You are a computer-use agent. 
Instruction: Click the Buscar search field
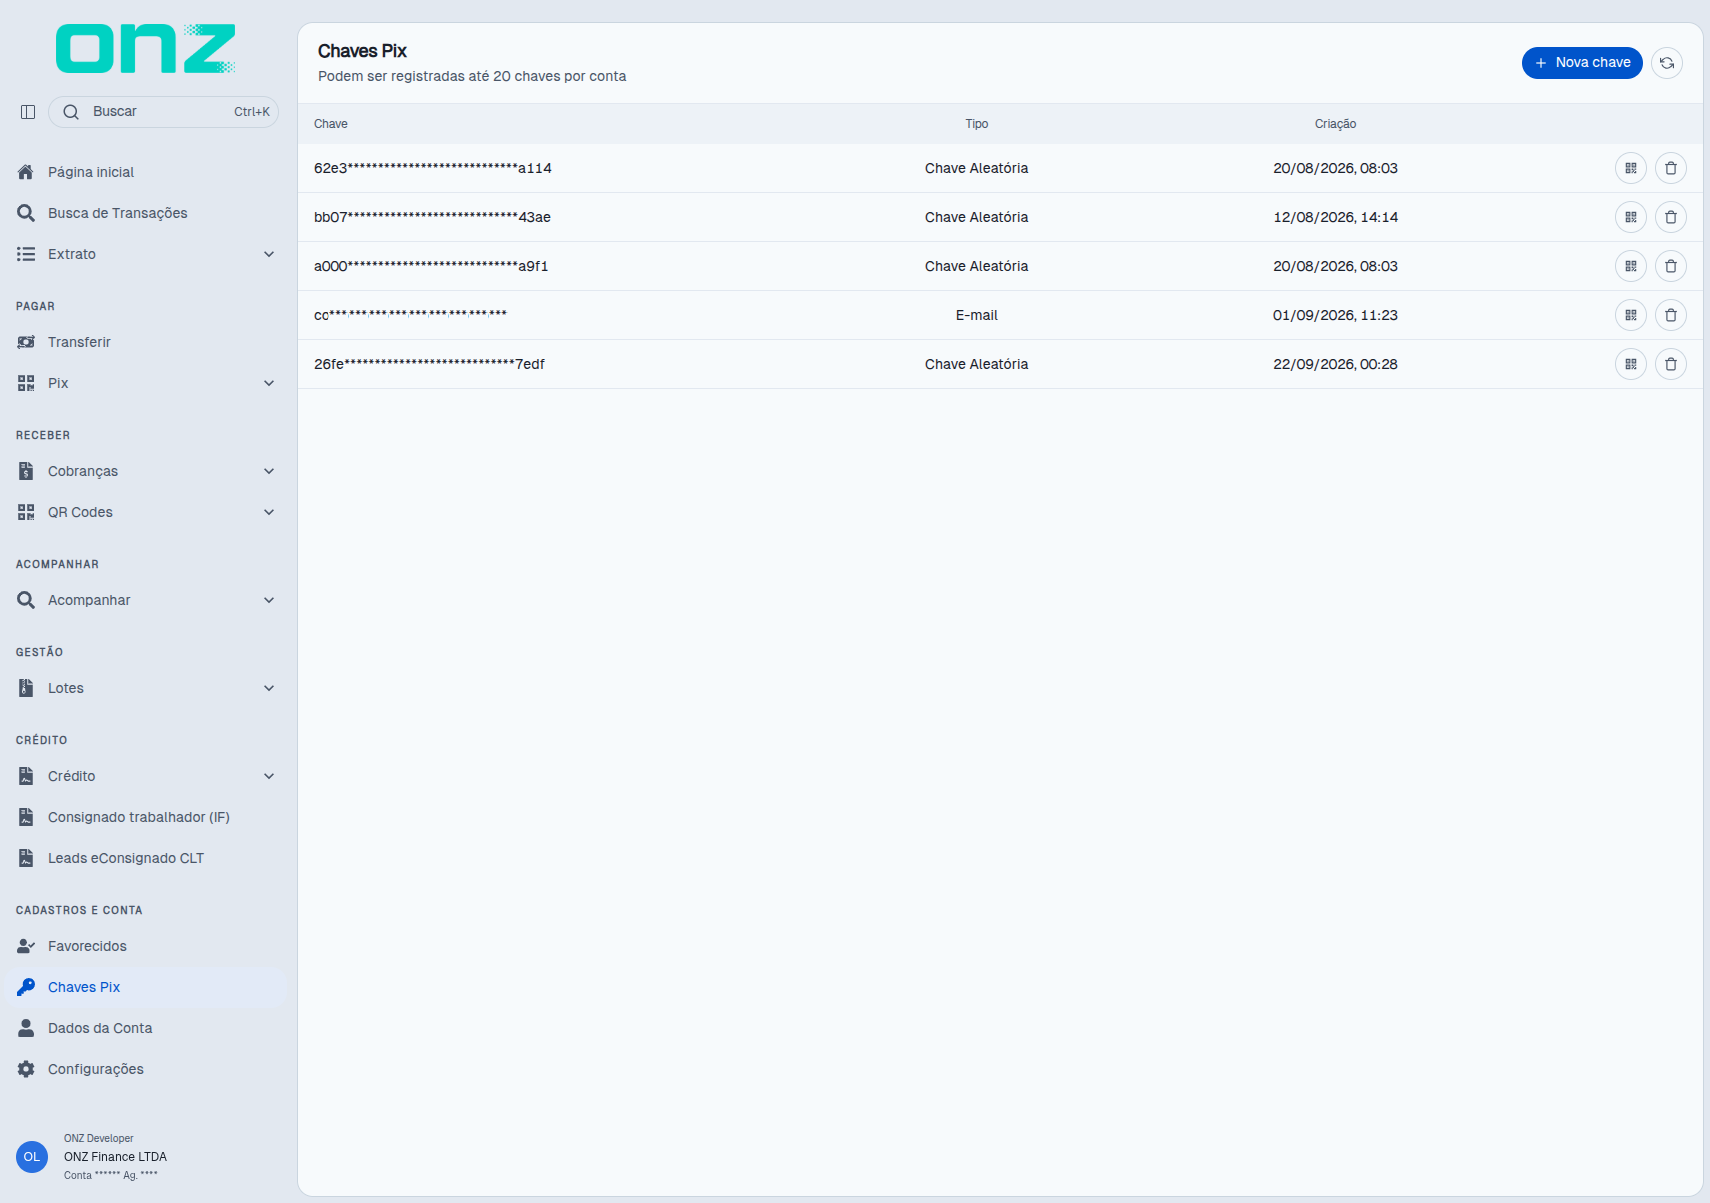[163, 112]
